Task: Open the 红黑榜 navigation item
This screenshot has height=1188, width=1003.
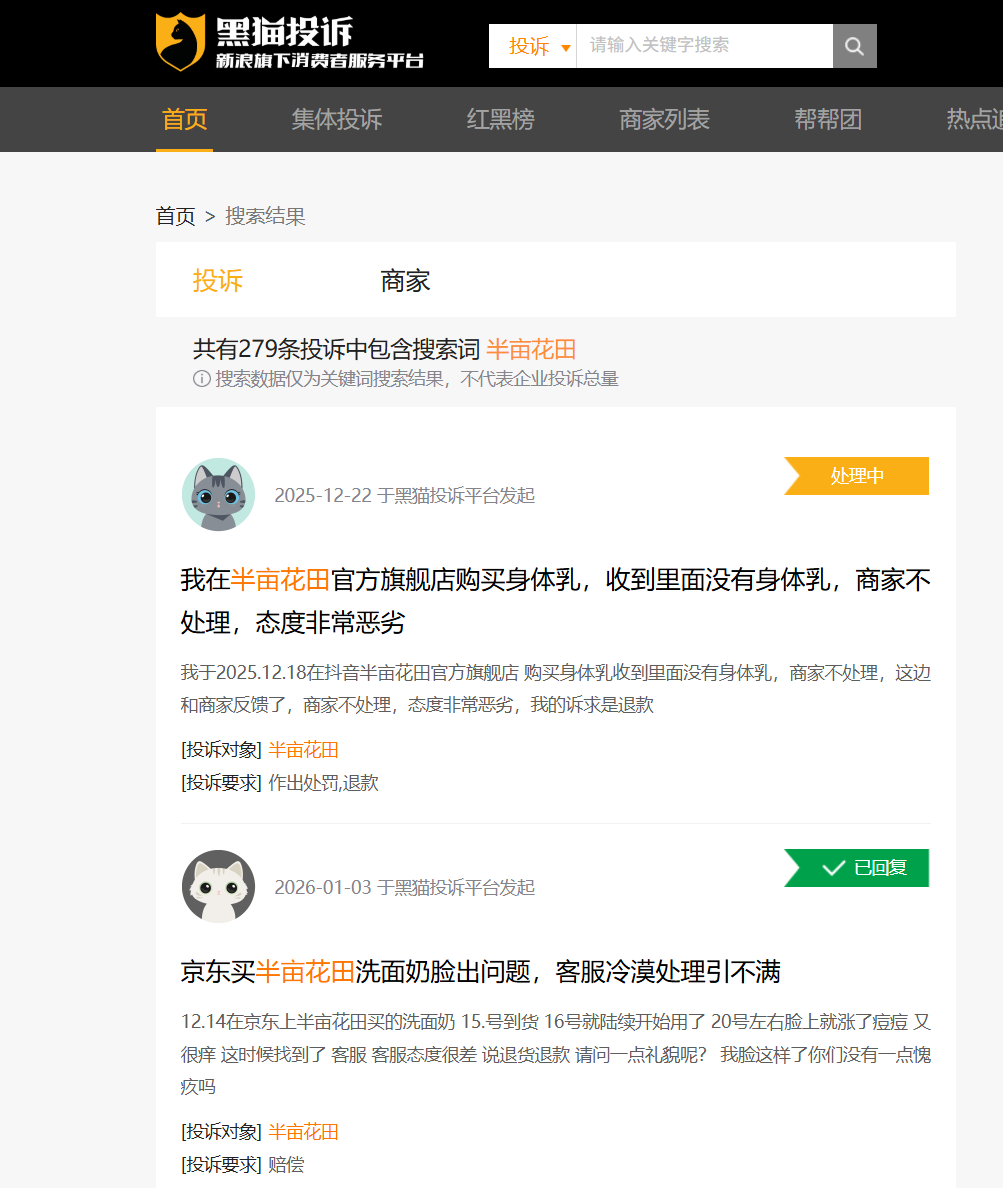Action: click(x=500, y=120)
